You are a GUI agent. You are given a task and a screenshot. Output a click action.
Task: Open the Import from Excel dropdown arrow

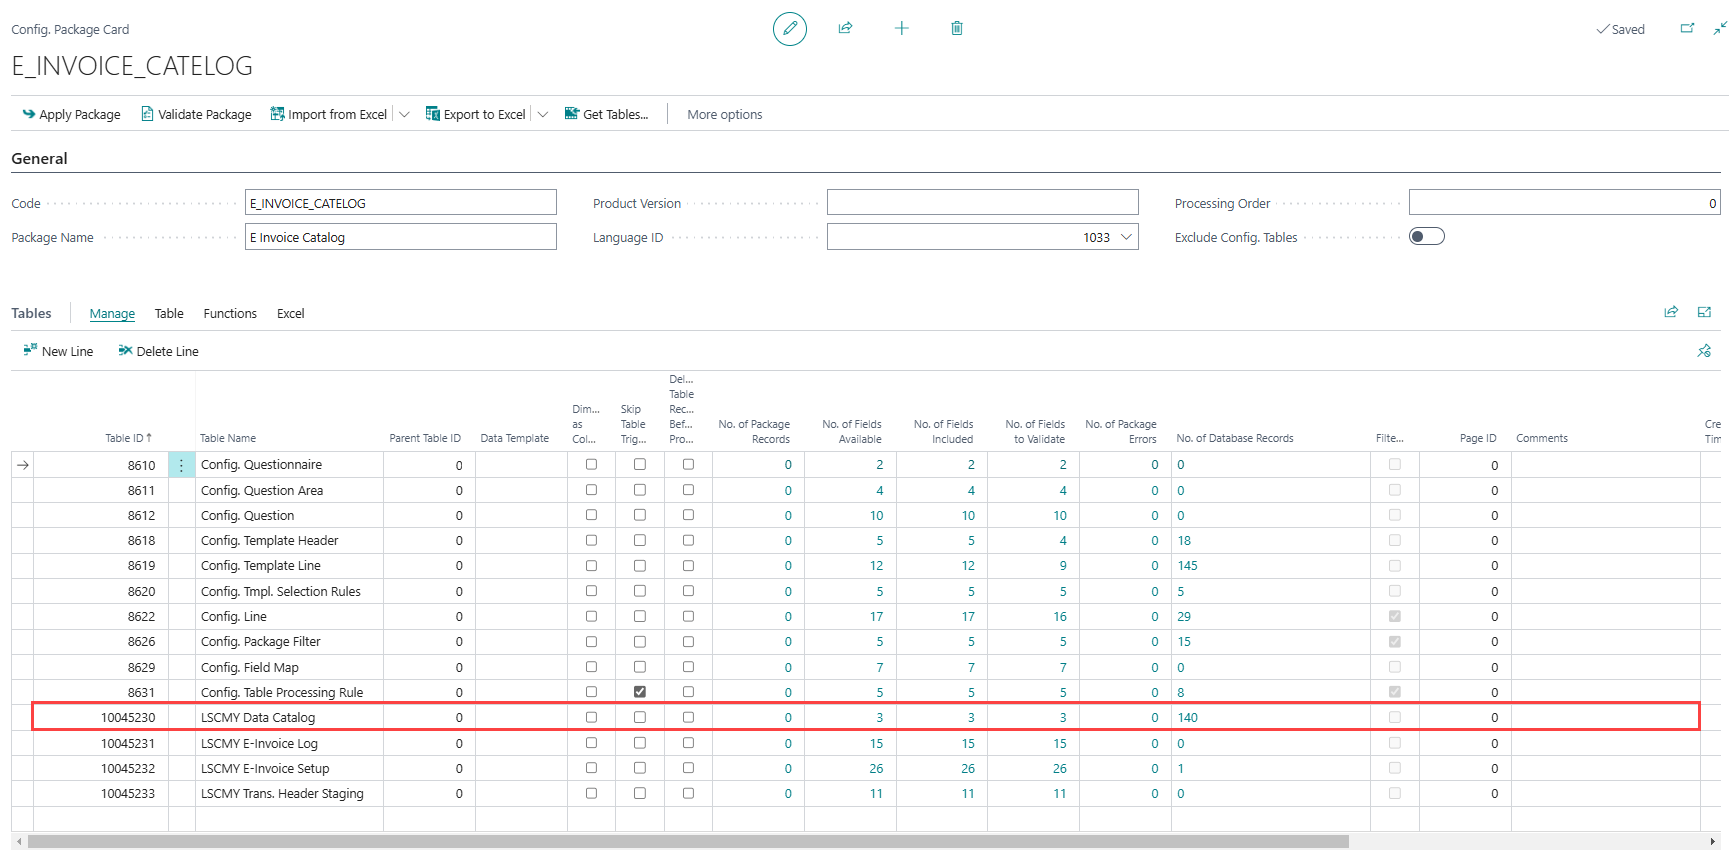[x=404, y=114]
